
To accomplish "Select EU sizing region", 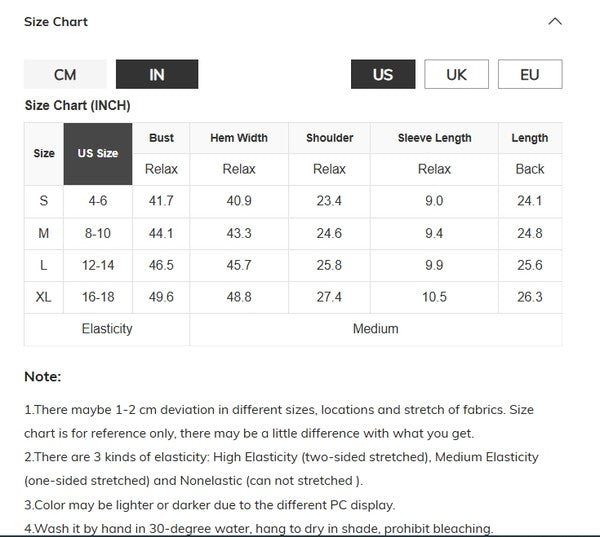I will pos(529,75).
